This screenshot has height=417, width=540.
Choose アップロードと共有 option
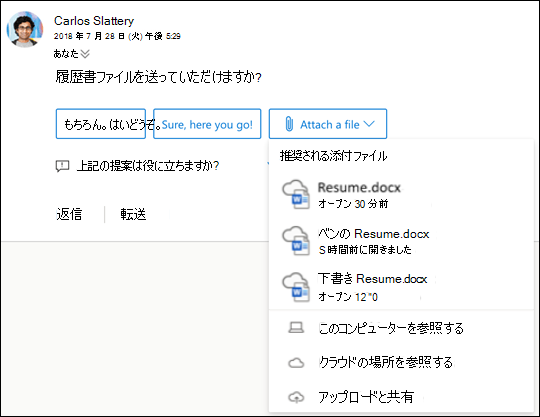coord(401,397)
